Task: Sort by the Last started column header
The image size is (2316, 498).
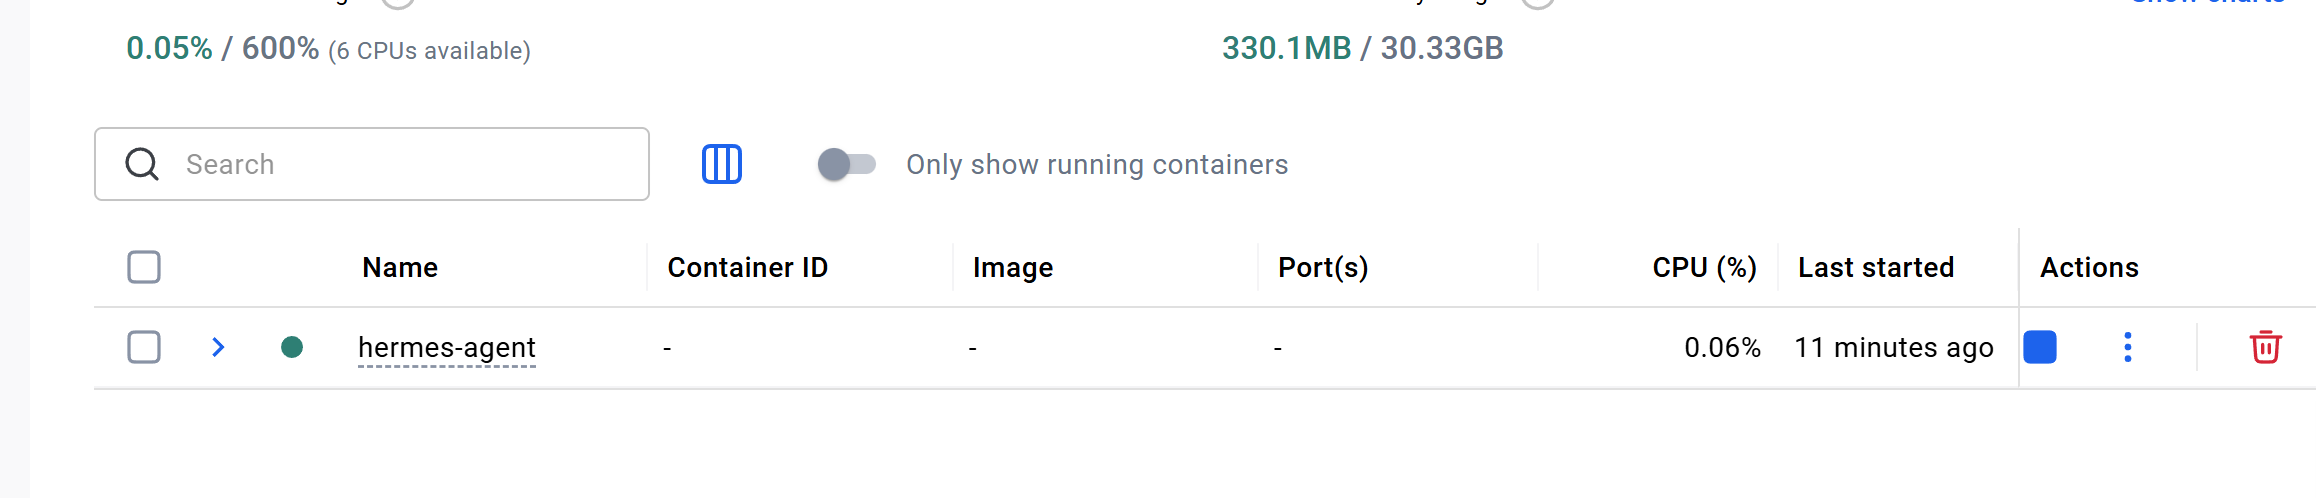Action: click(1875, 267)
